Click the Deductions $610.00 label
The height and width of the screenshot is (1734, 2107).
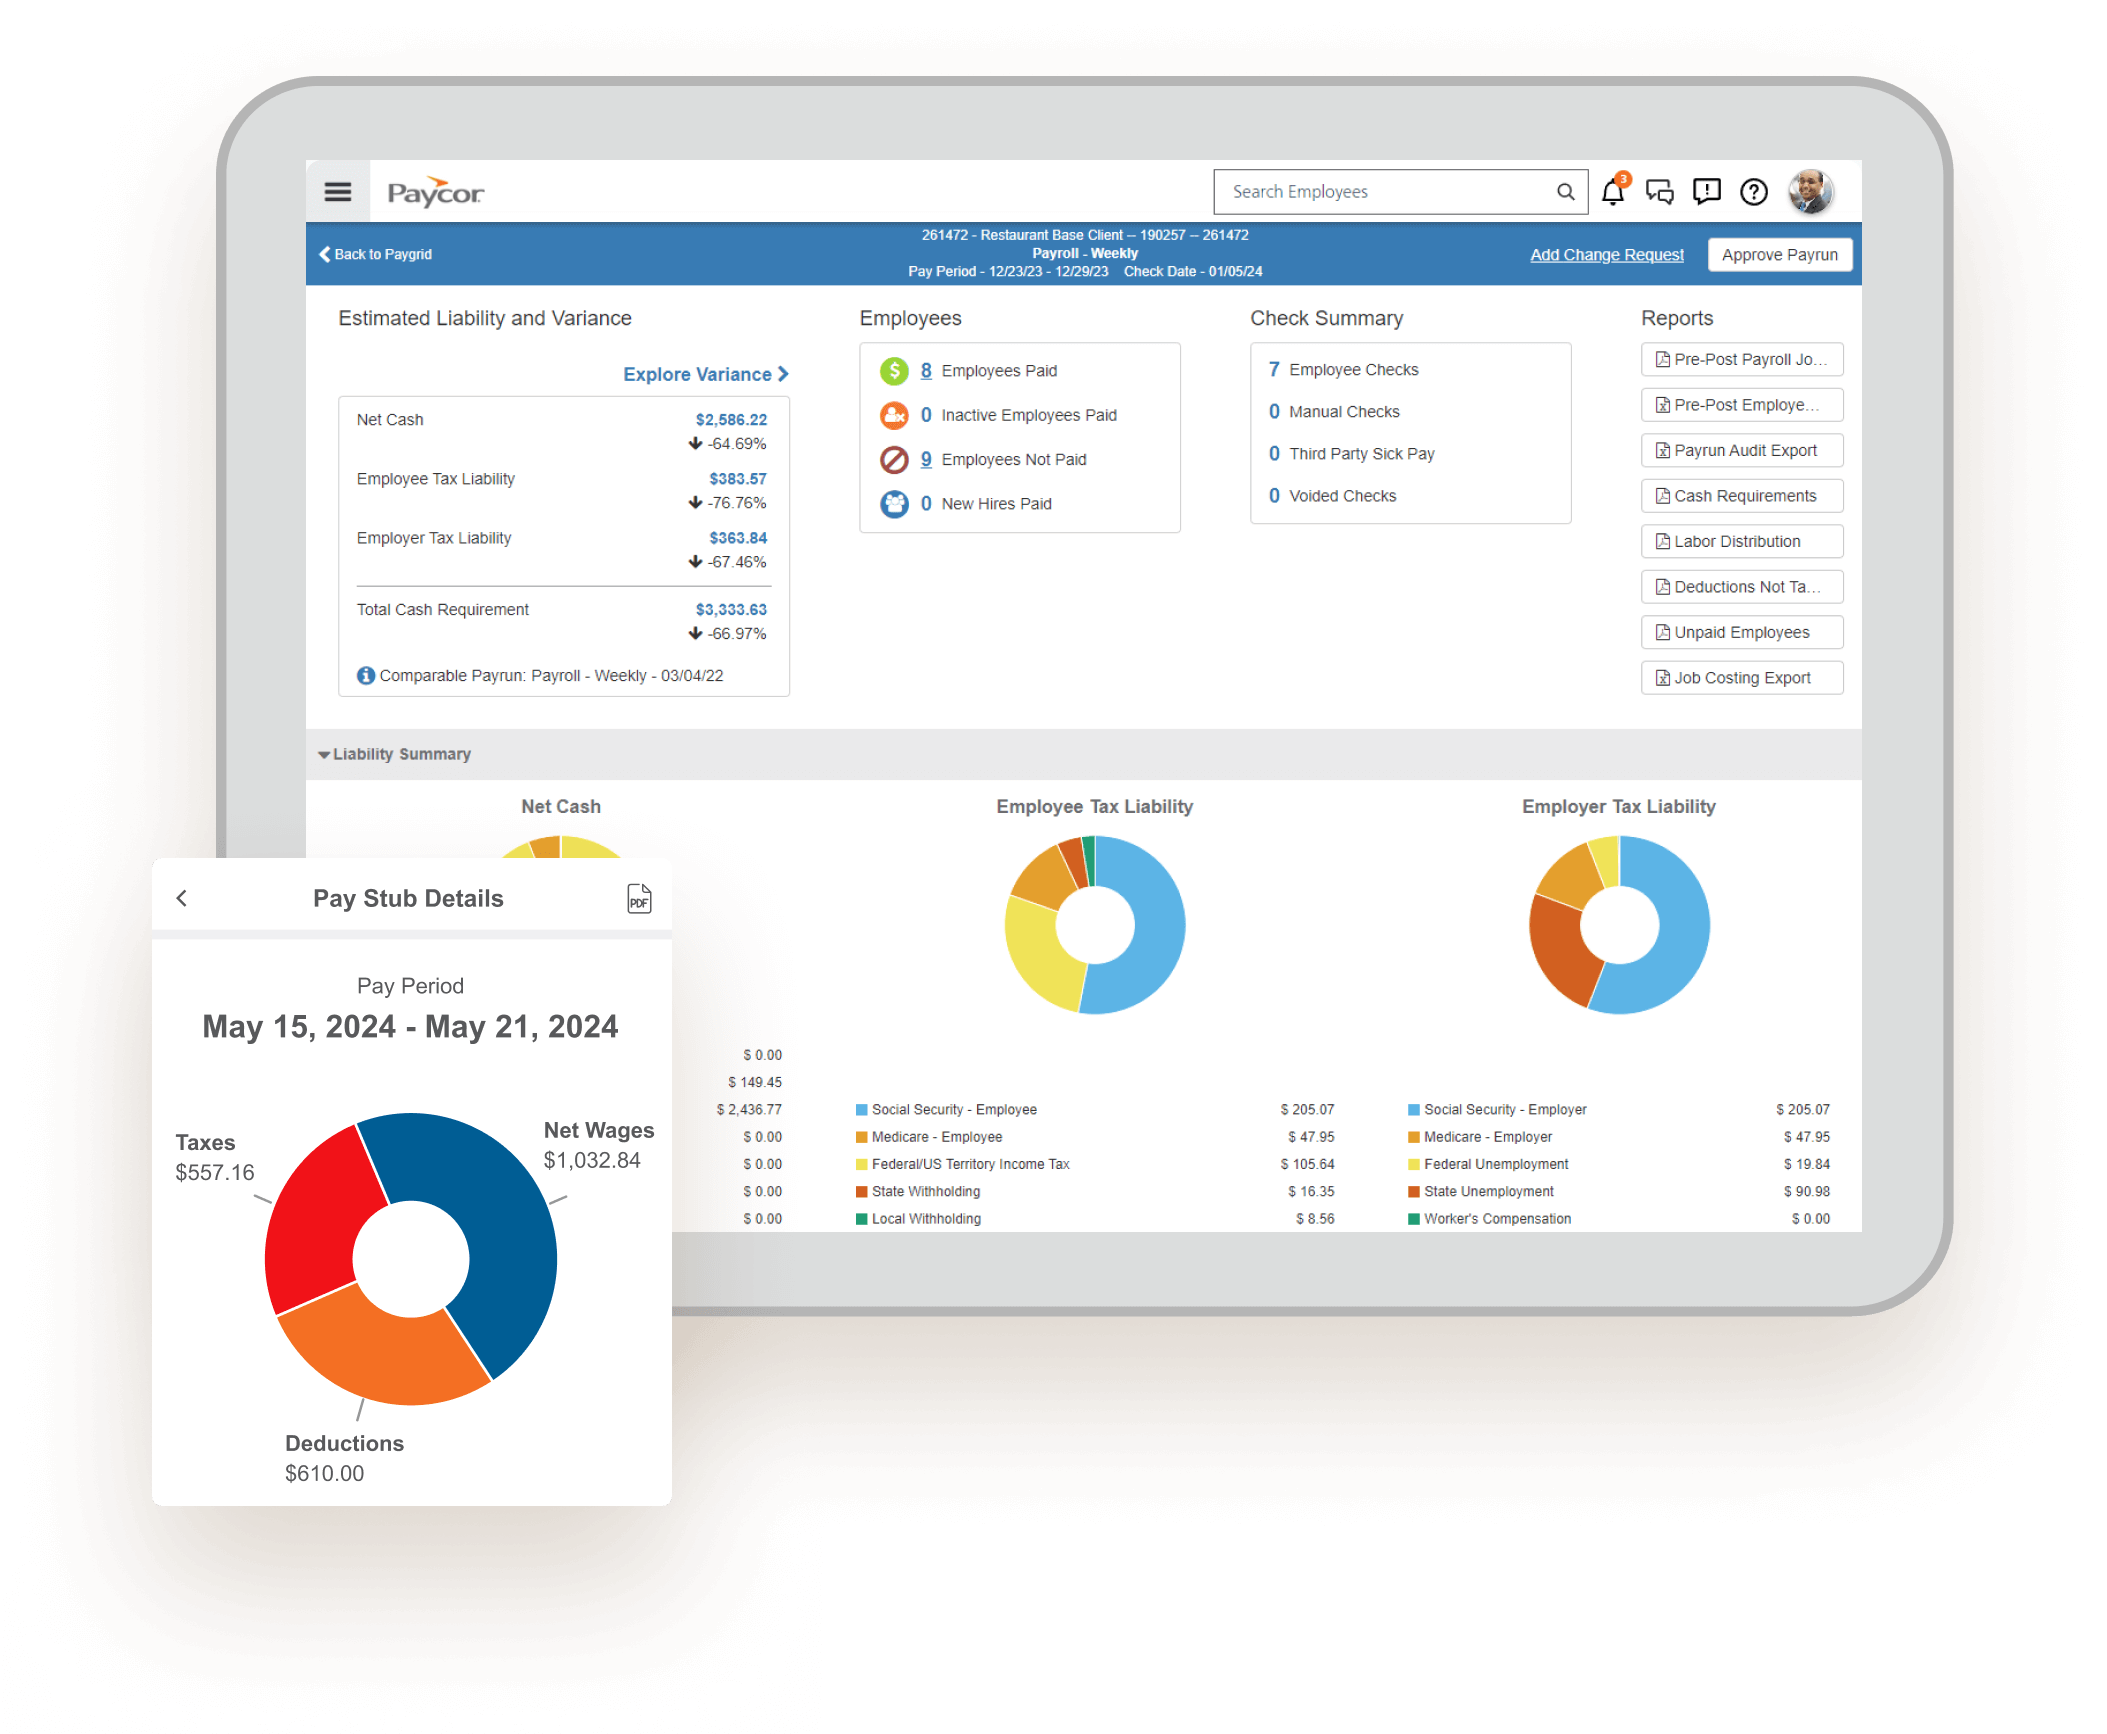[344, 1459]
